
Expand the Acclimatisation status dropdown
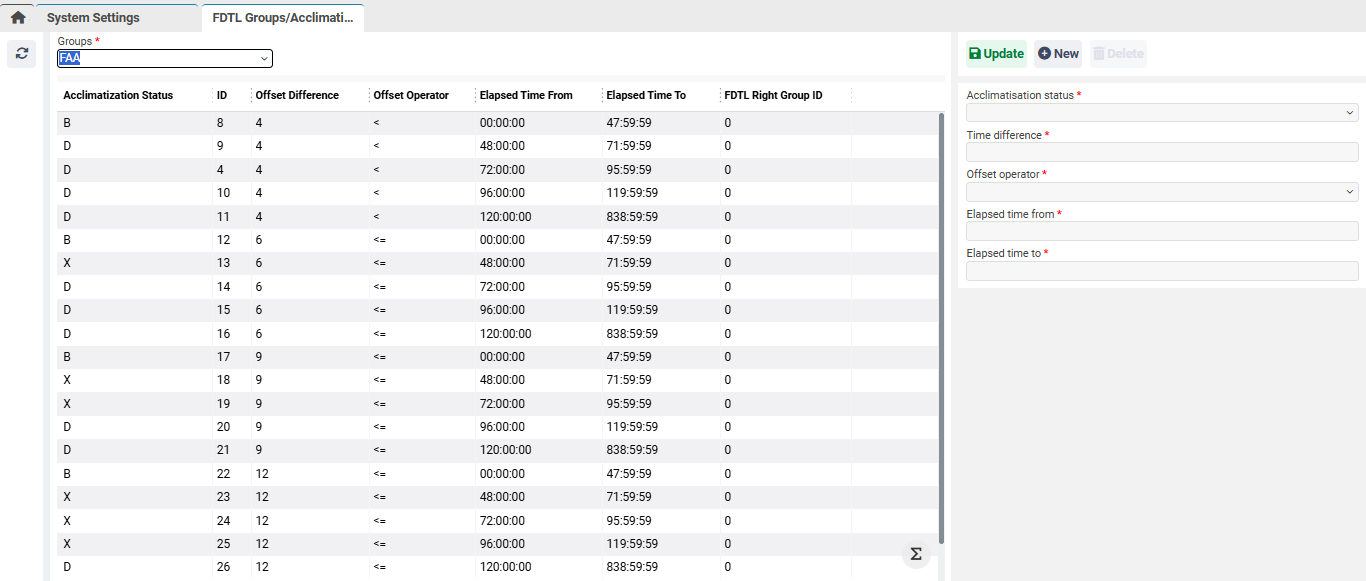point(1161,113)
